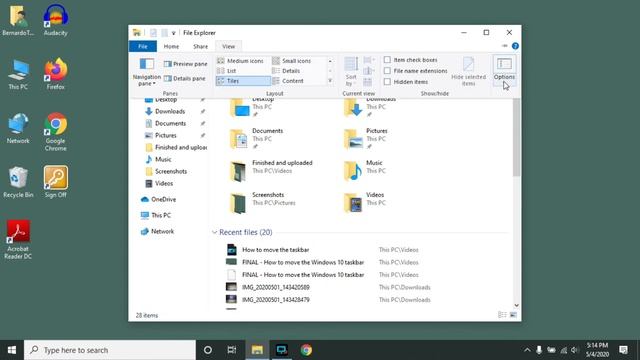
Task: Select Network in navigation pane
Action: click(162, 231)
